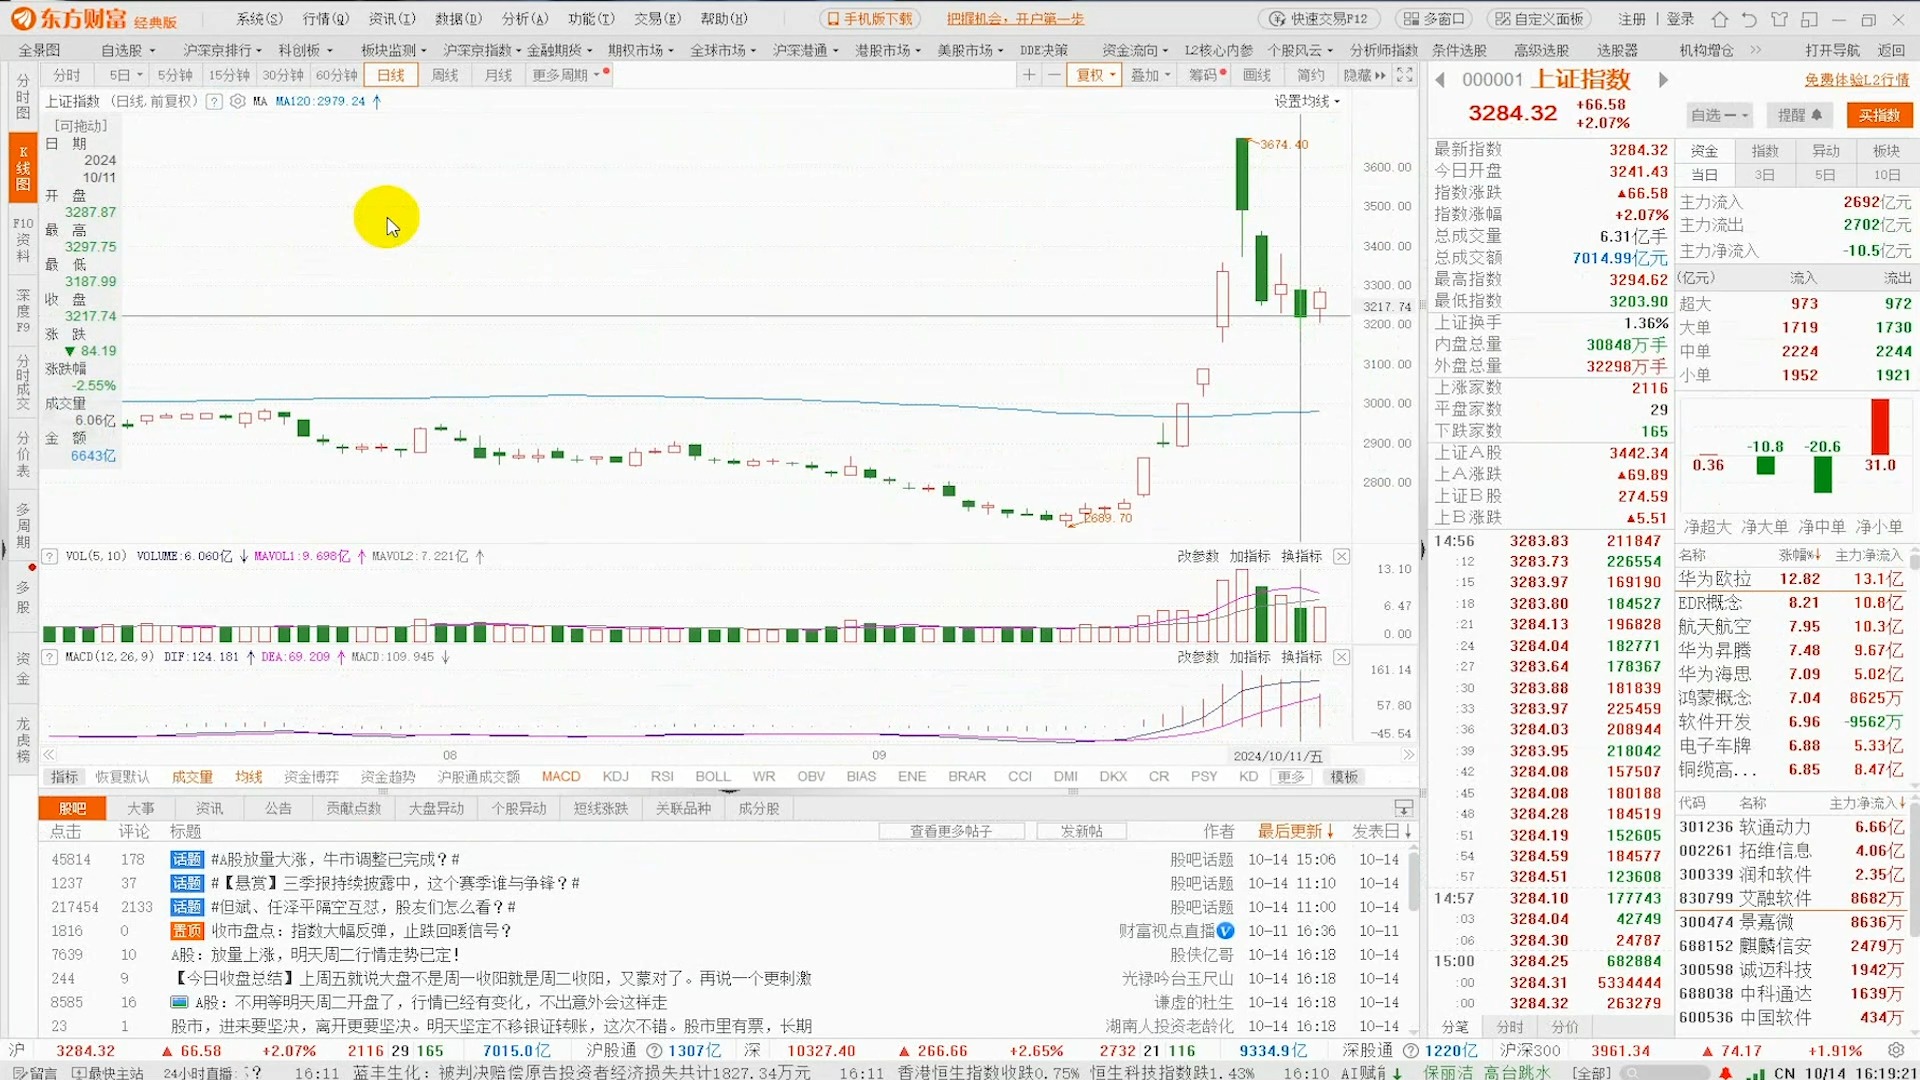Click the 免费体验L2行情 link
The height and width of the screenshot is (1080, 1920).
tap(1857, 80)
